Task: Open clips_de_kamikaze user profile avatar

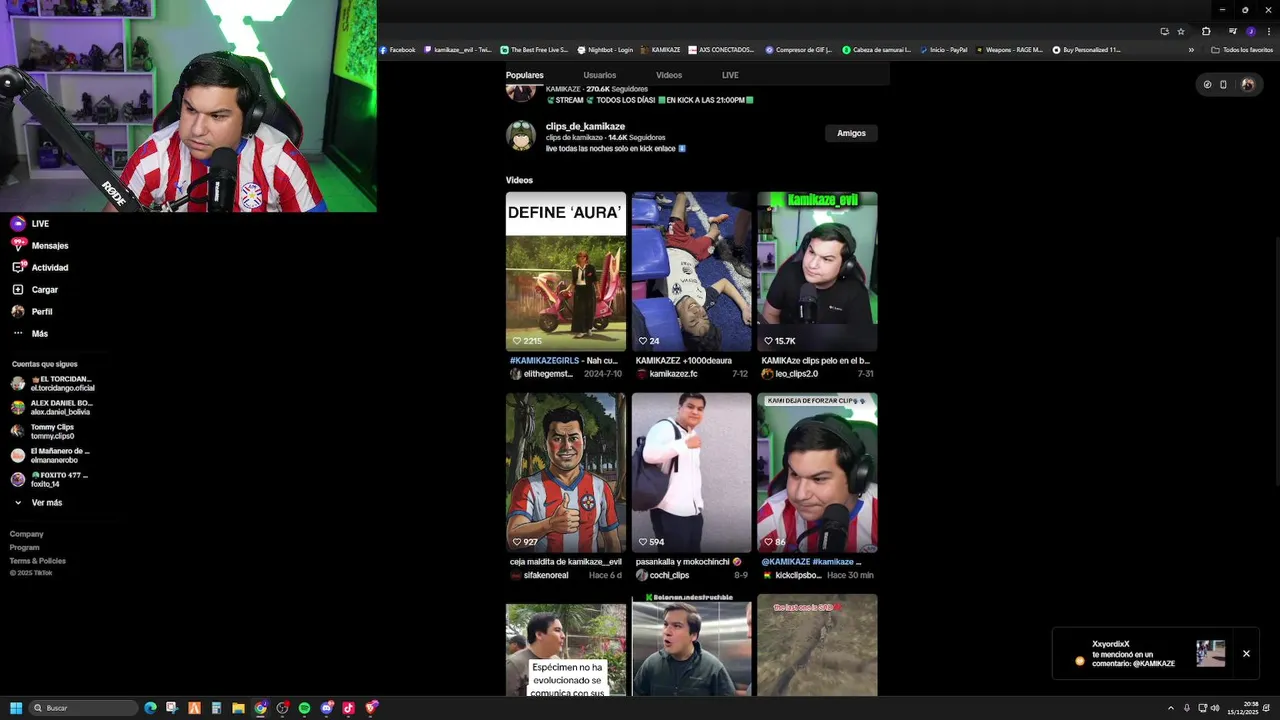Action: 521,136
